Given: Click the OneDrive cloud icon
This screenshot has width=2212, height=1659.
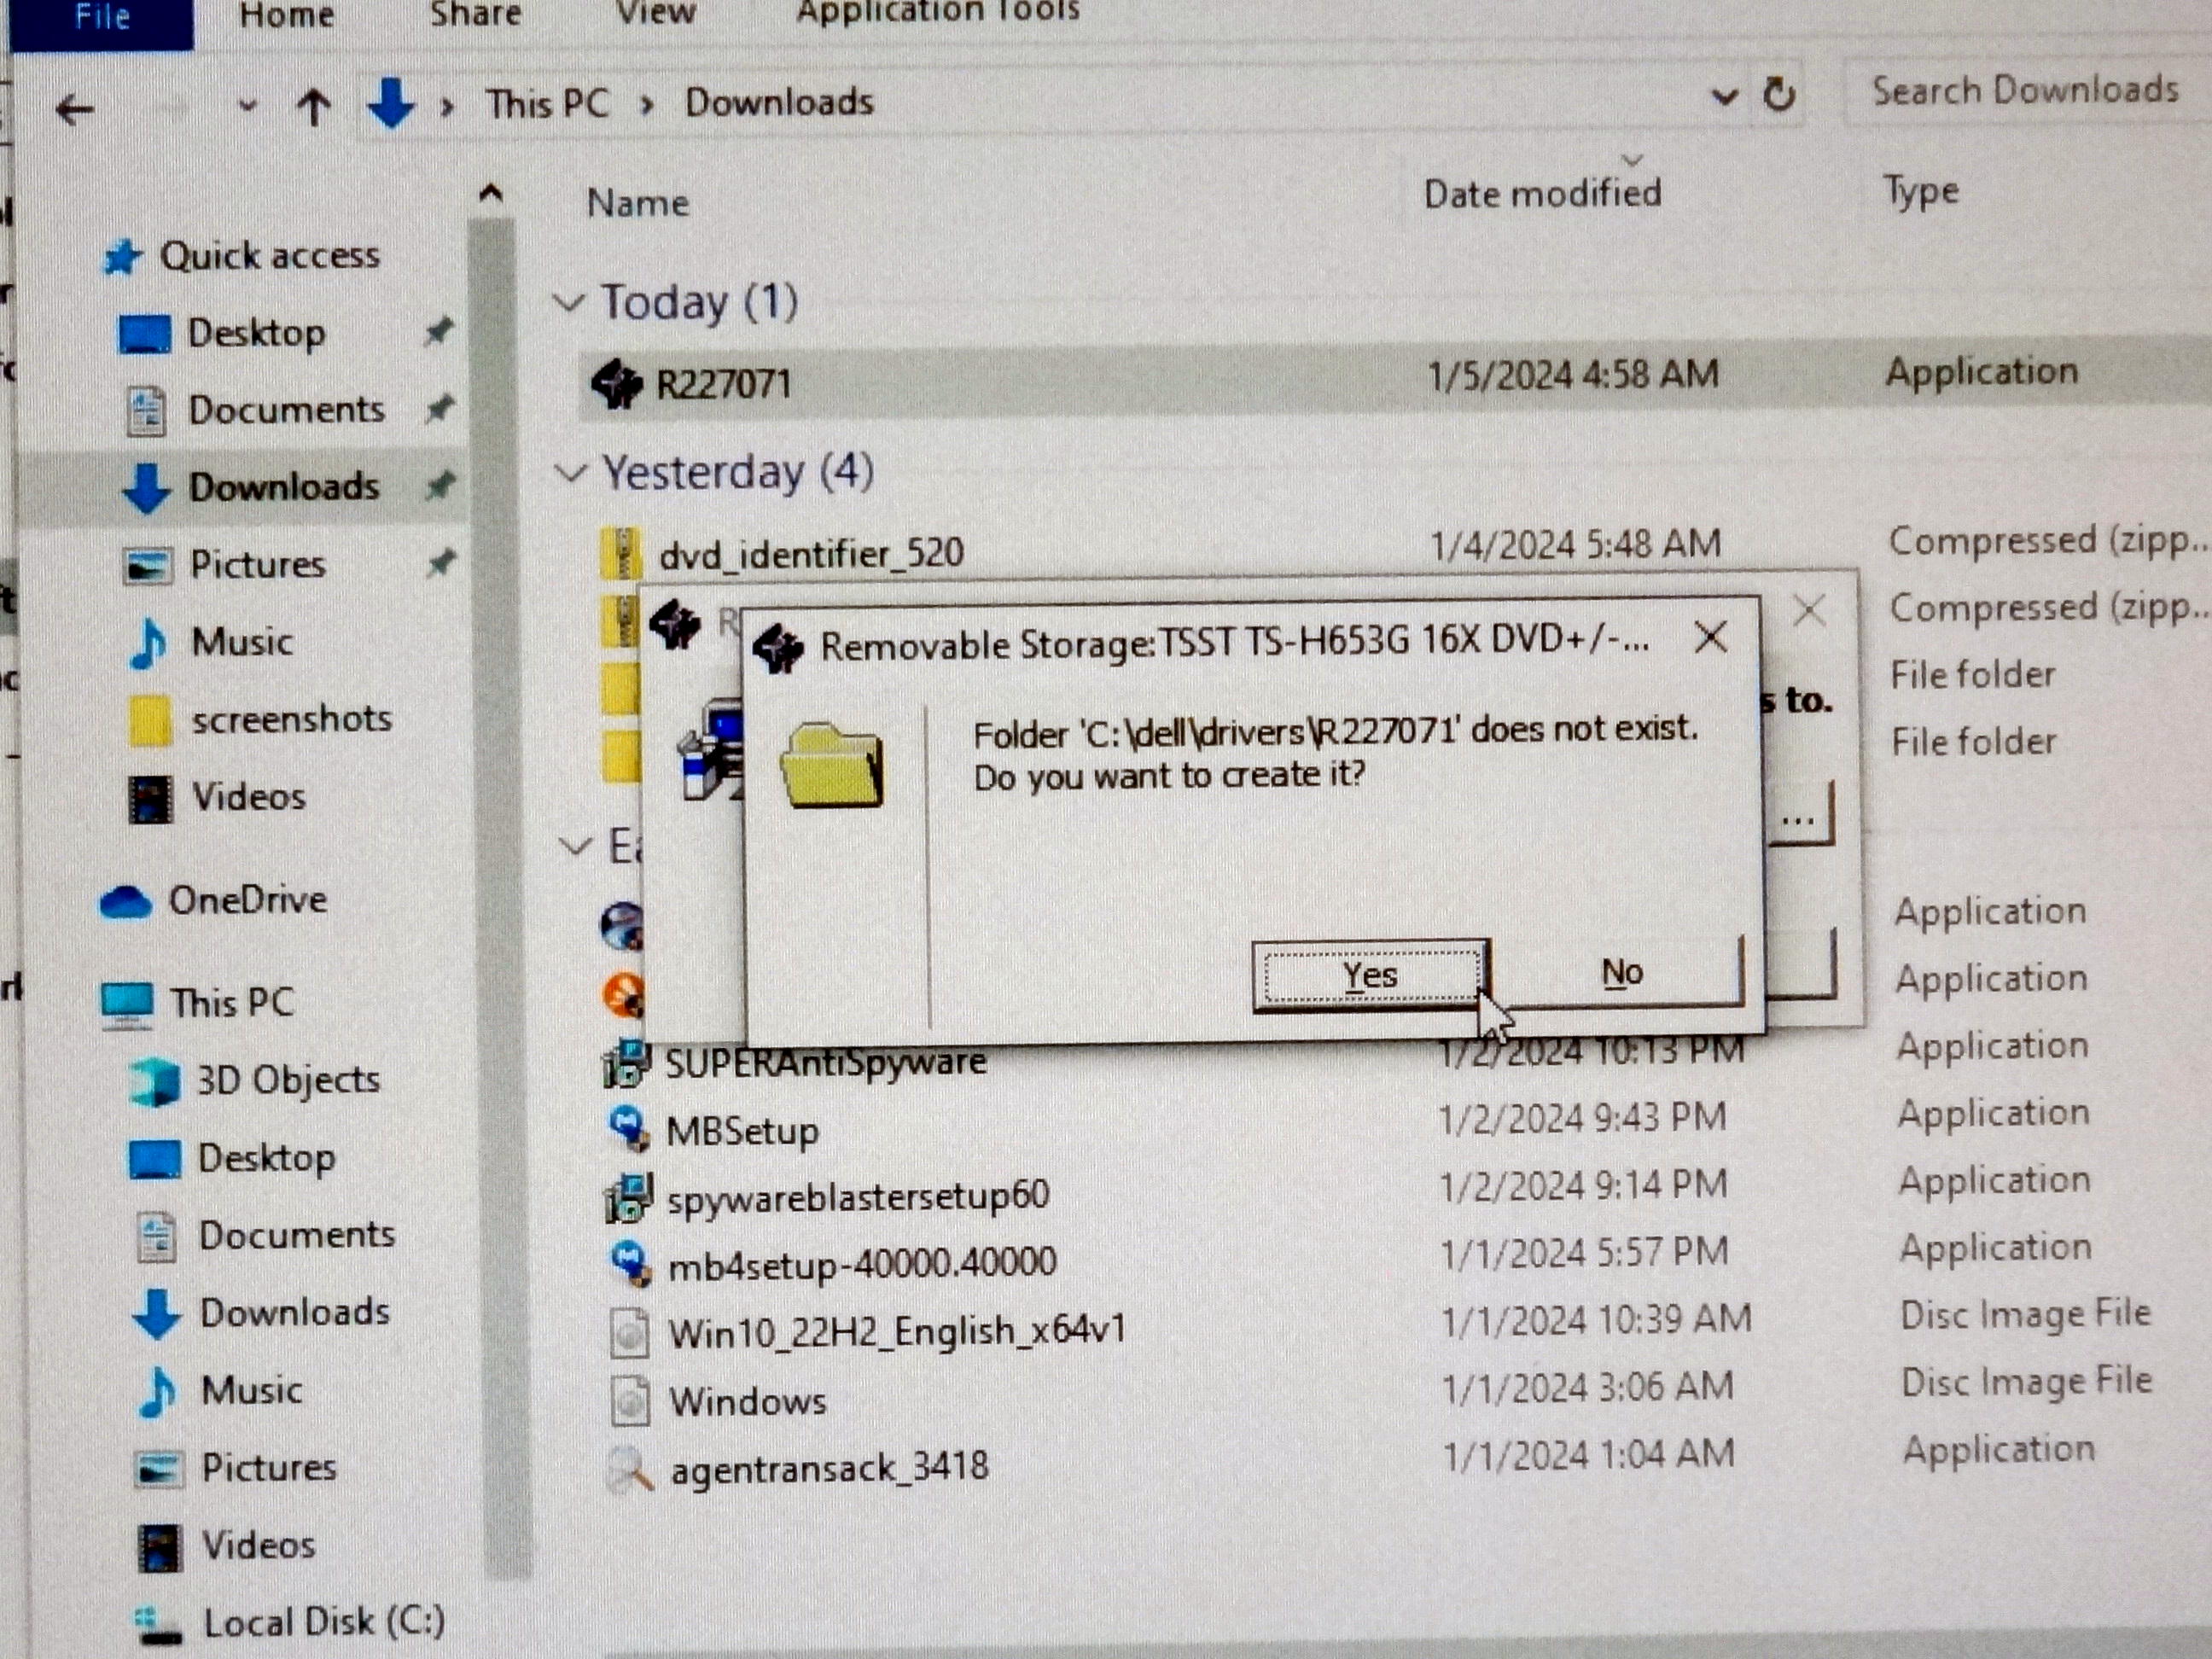Looking at the screenshot, I should 126,902.
